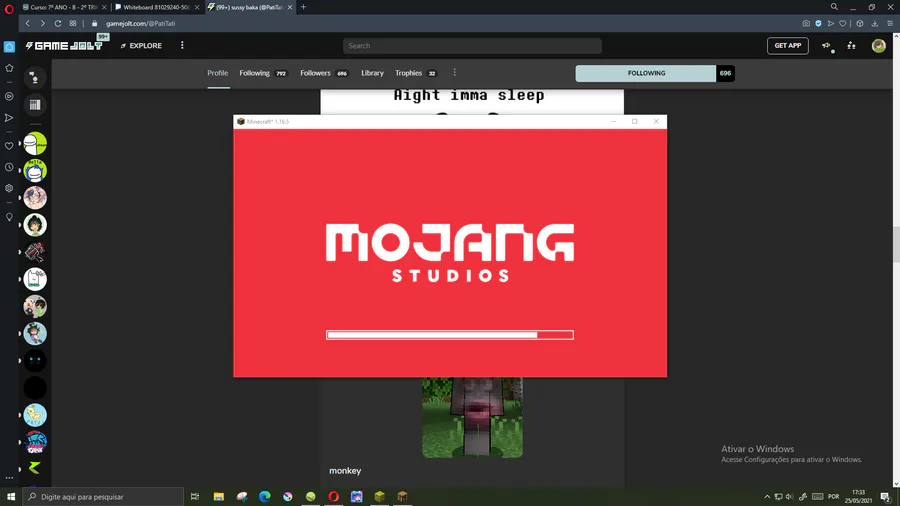Open File Explorer from the taskbar

219,497
